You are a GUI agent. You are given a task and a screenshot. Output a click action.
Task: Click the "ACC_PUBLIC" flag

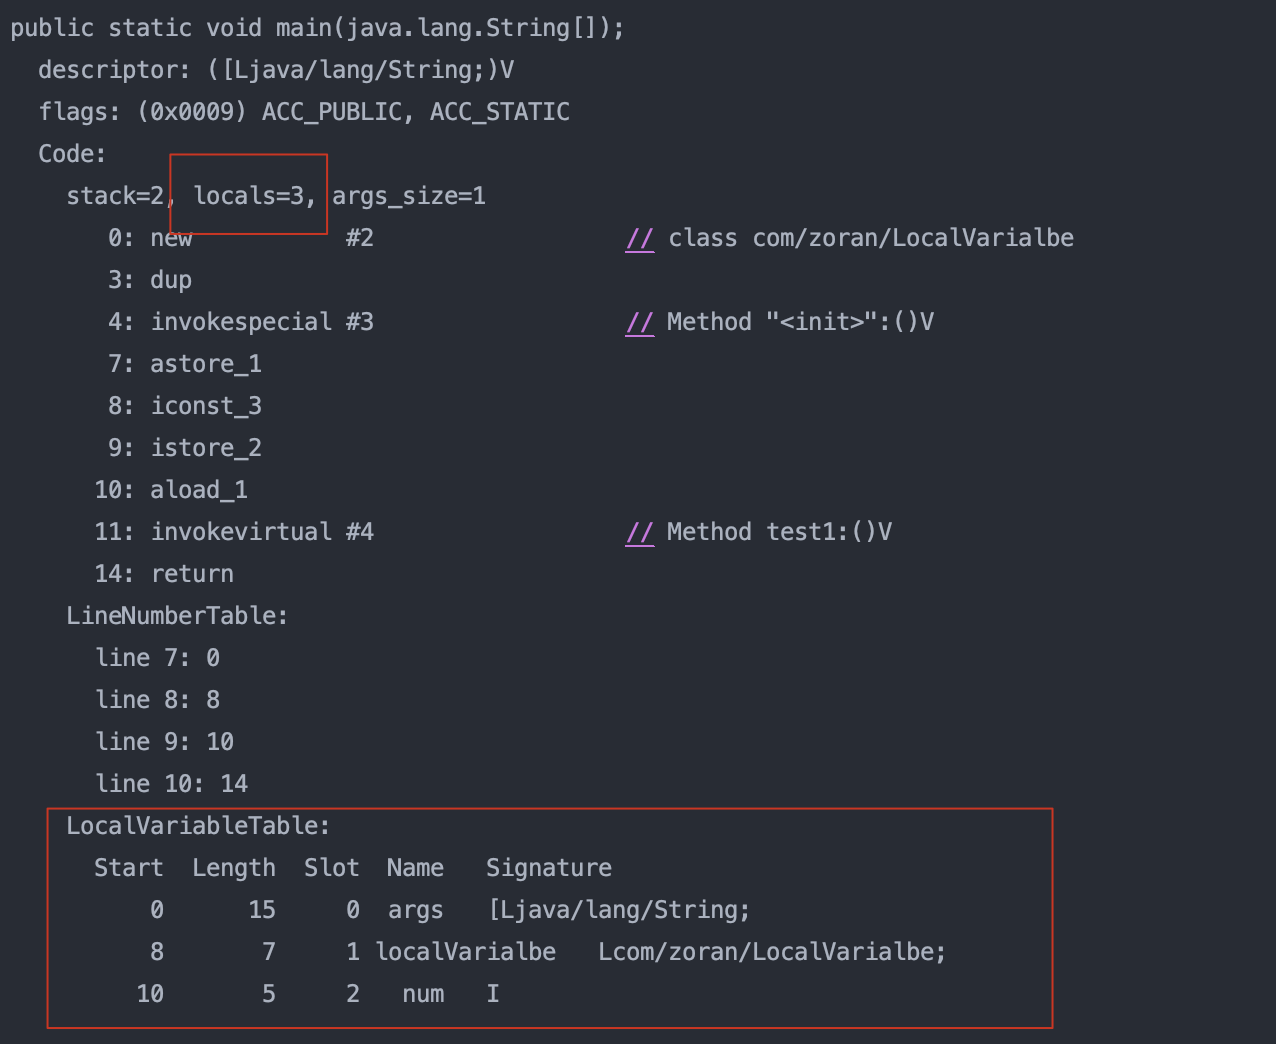(332, 112)
